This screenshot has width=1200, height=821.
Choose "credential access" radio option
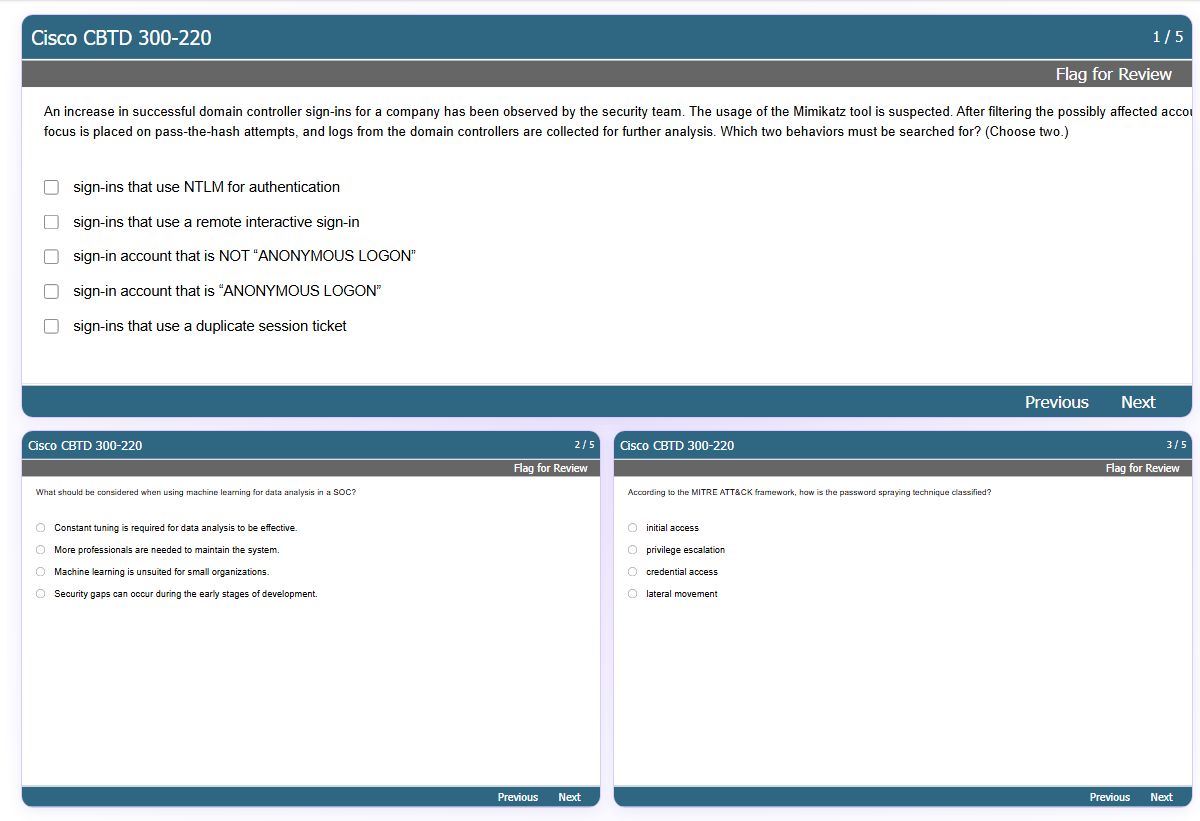click(633, 572)
